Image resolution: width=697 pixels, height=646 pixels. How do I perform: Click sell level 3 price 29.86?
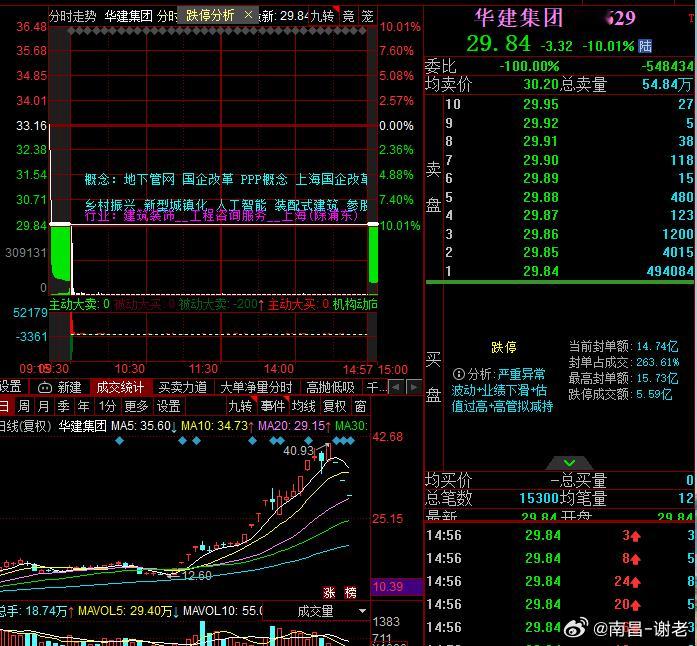(541, 234)
